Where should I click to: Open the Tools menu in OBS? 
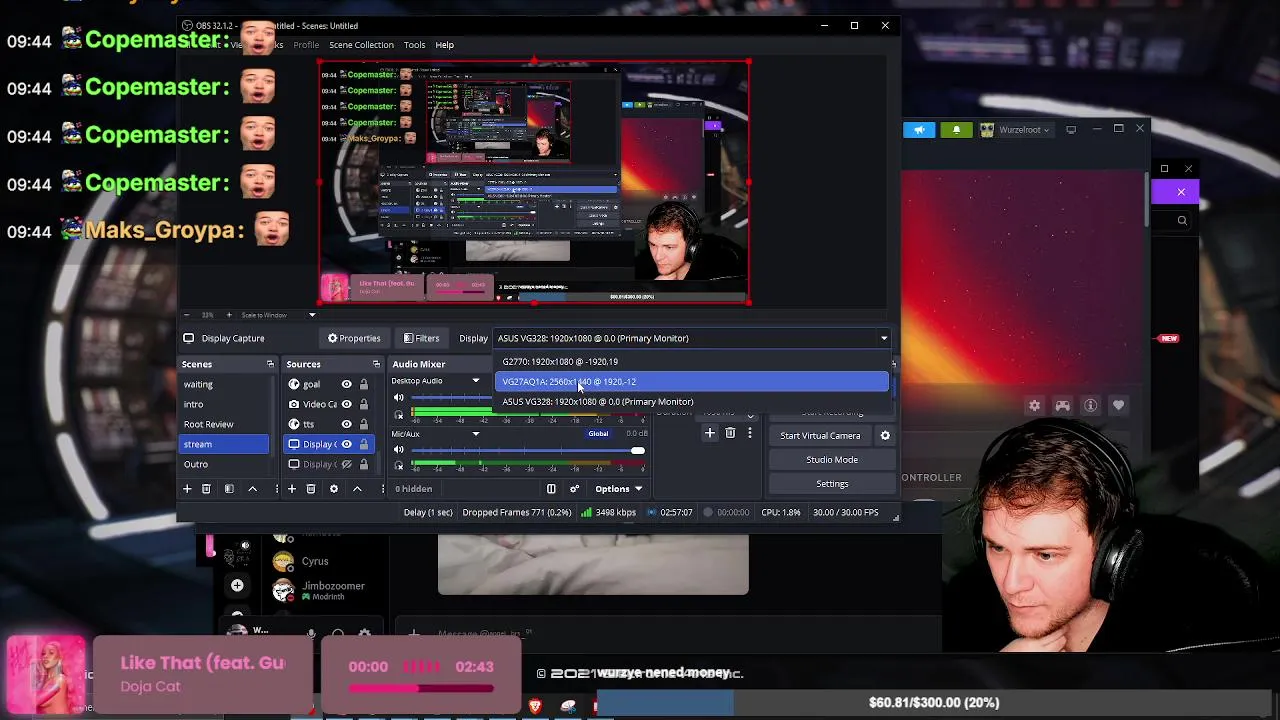pos(414,45)
